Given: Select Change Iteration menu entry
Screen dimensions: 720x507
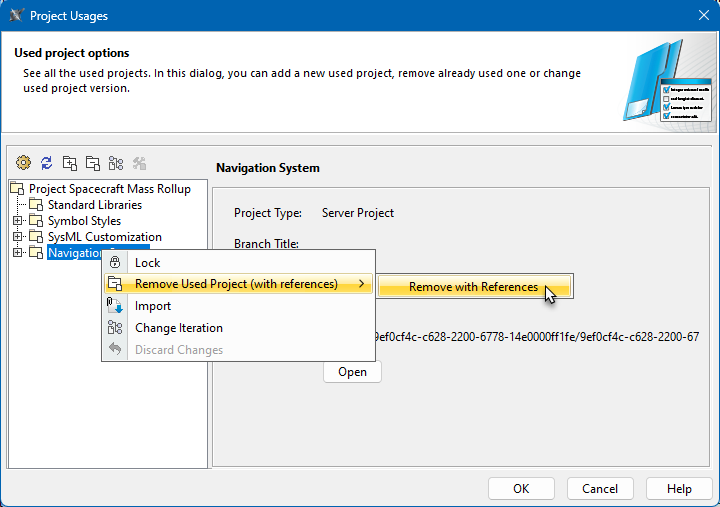Looking at the screenshot, I should [x=179, y=328].
